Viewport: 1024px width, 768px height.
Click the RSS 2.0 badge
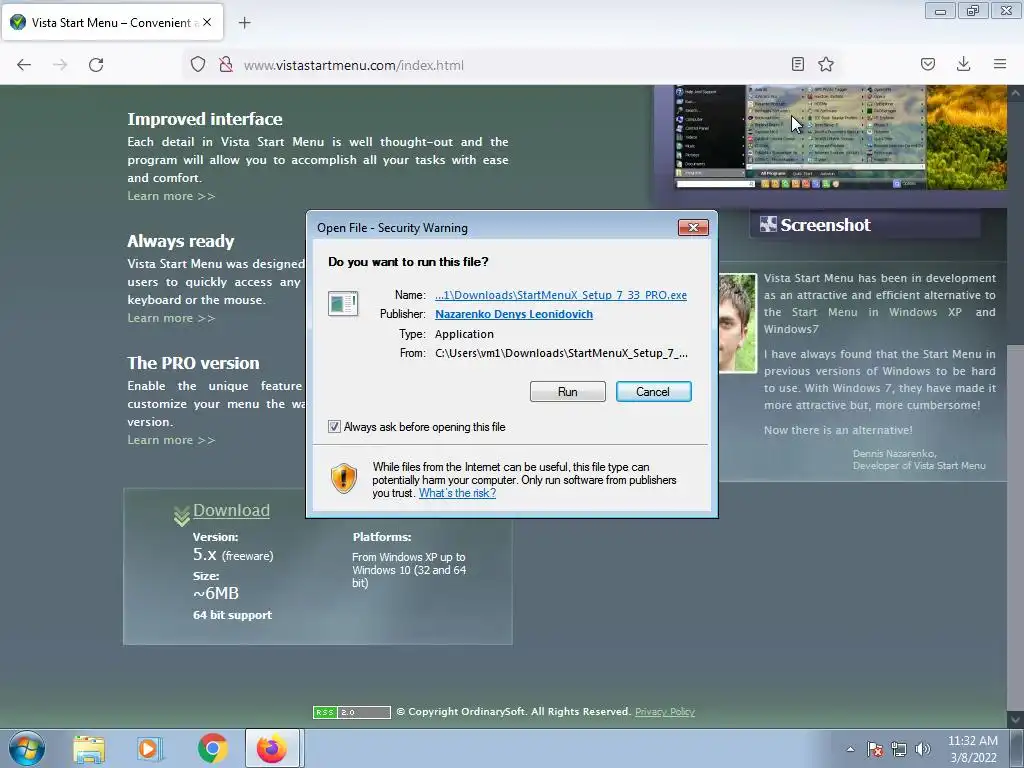351,712
